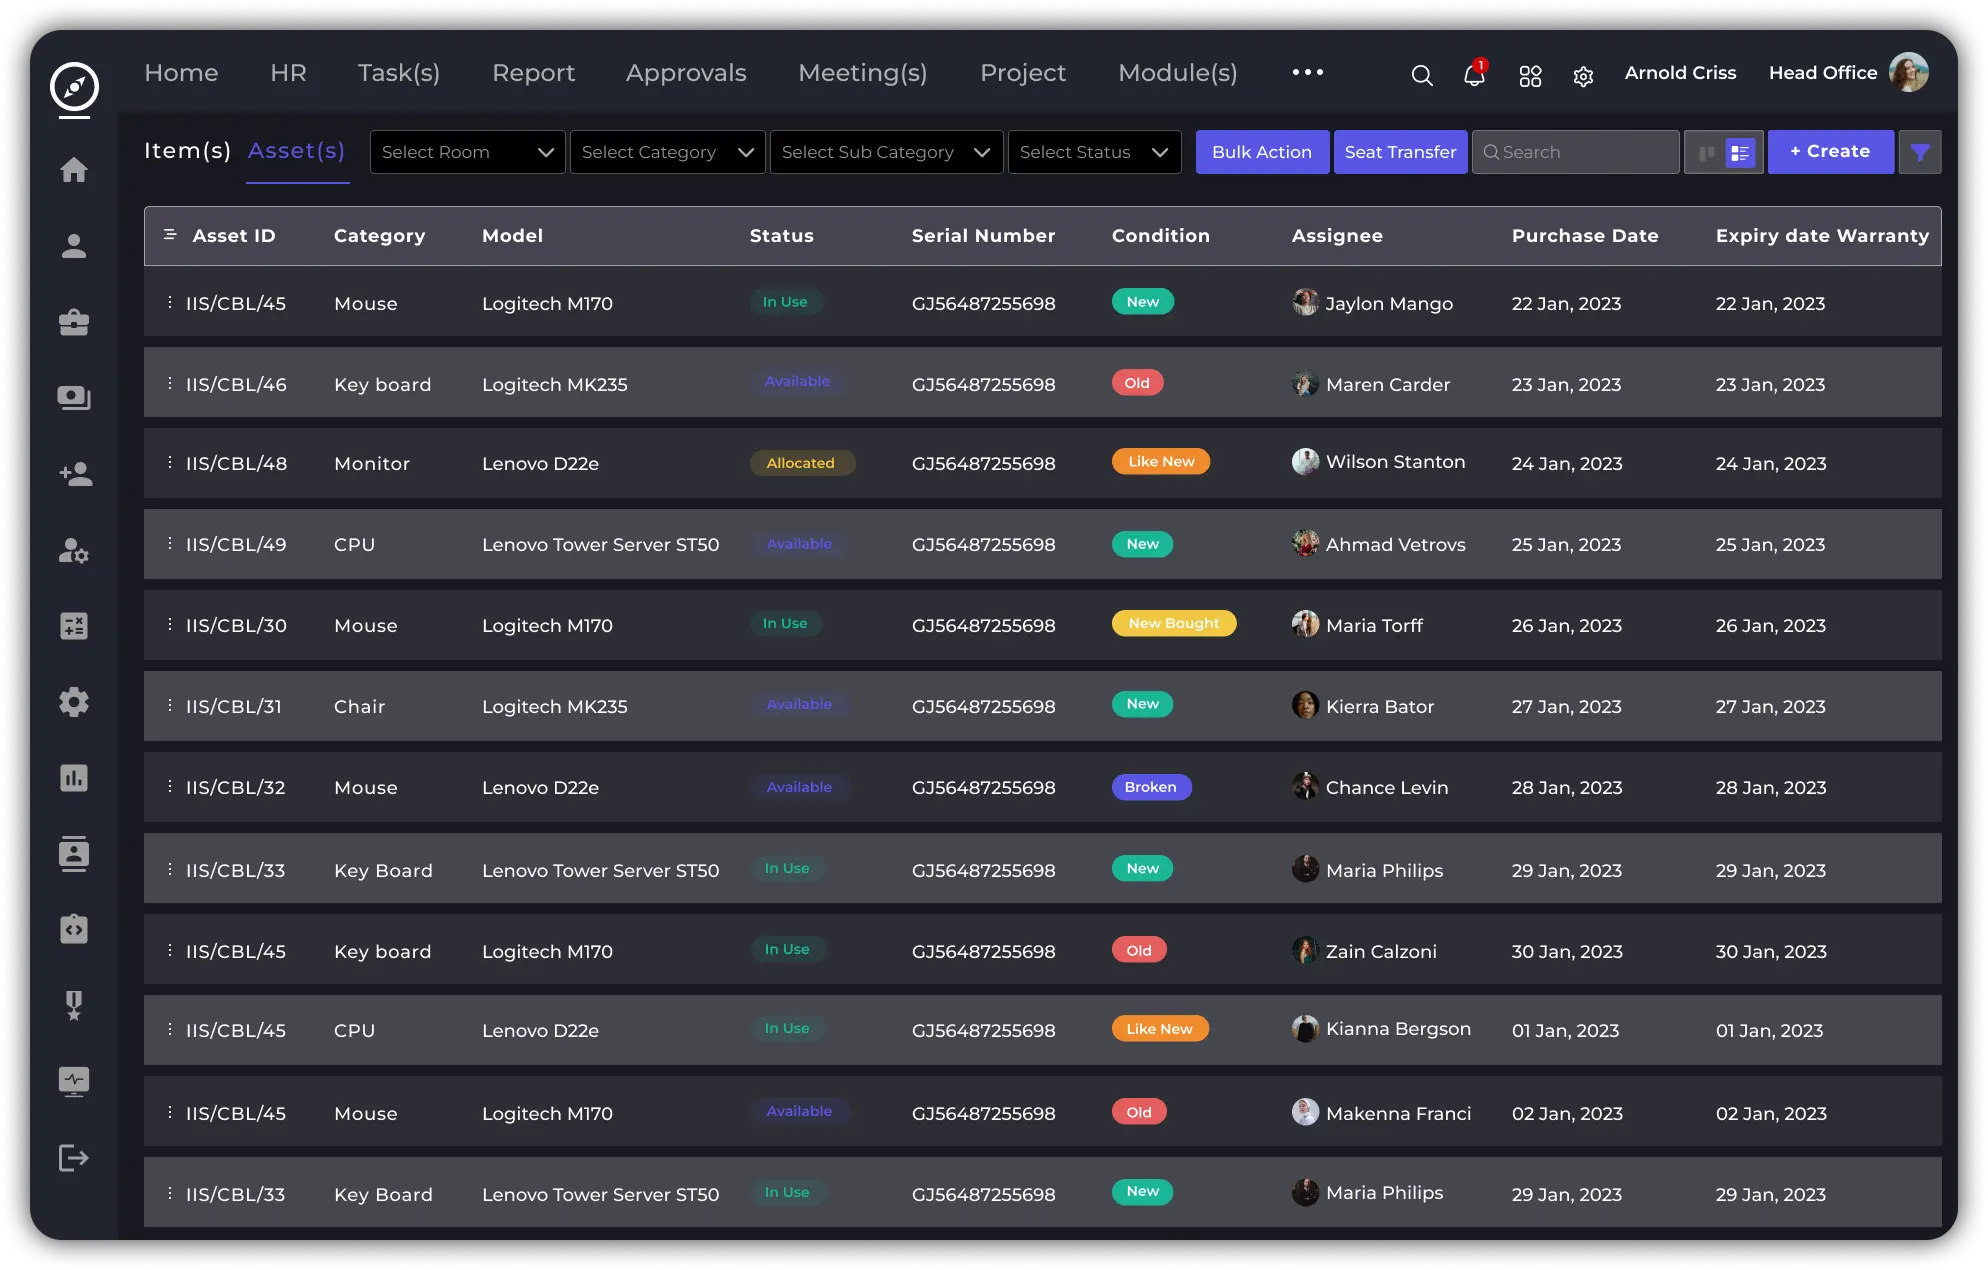The width and height of the screenshot is (1988, 1270).
Task: Open row menu for IIS/CBL/48
Action: (169, 462)
